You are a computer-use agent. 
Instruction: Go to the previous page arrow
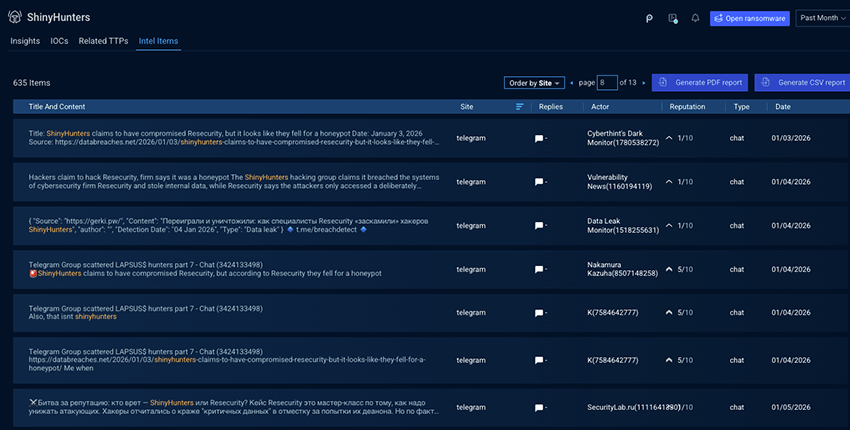[571, 83]
